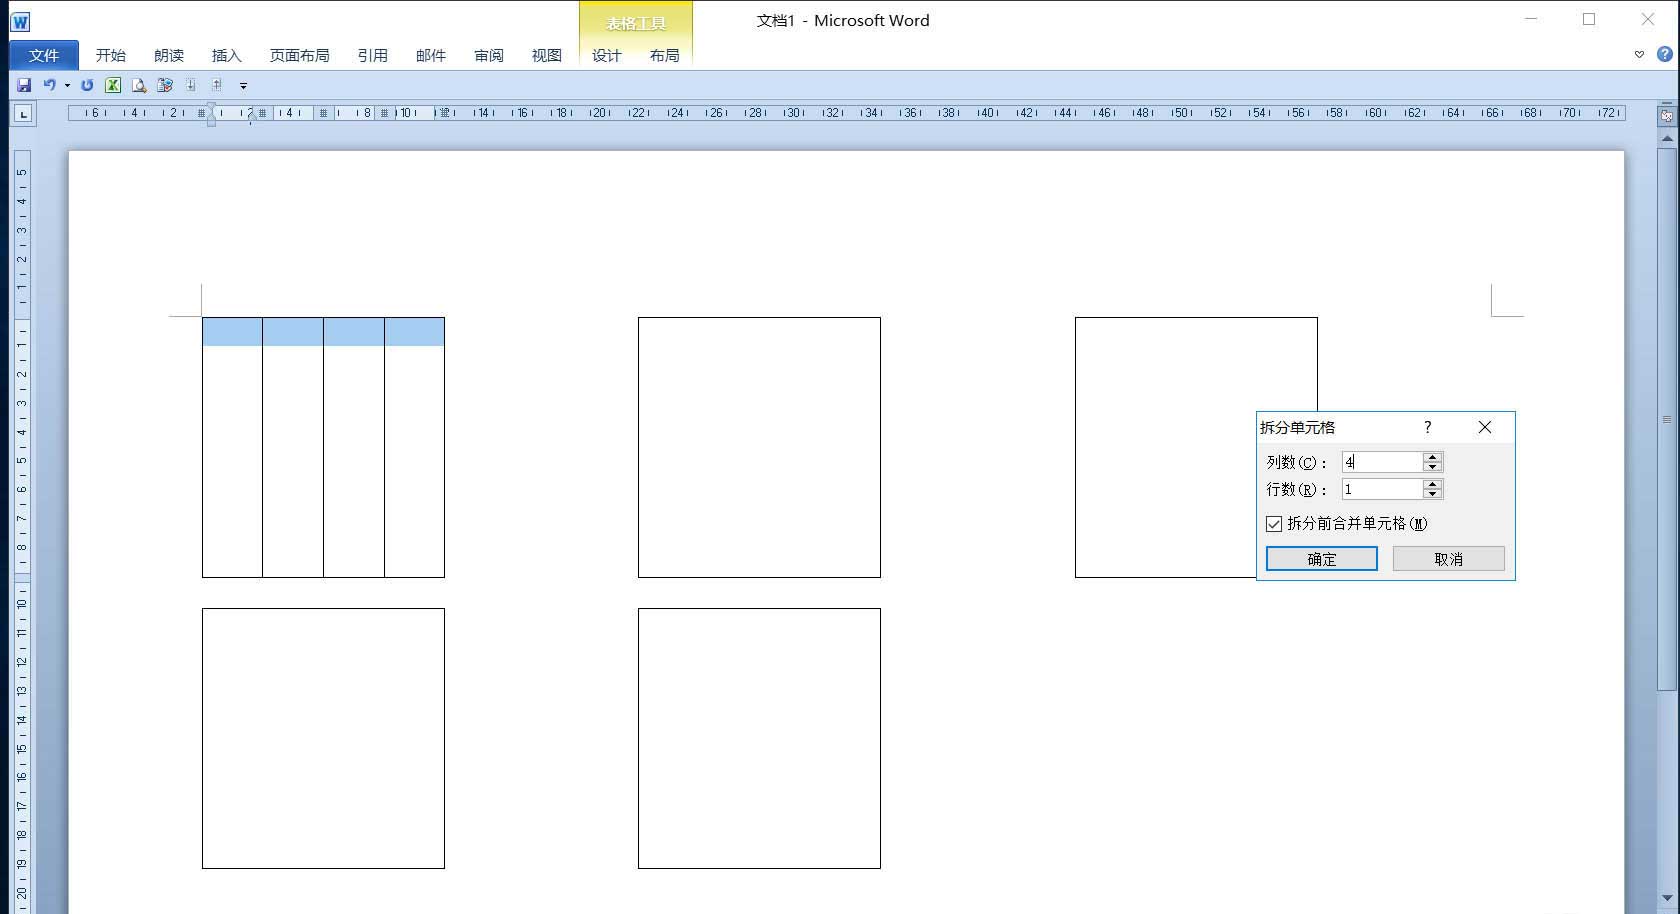Click the 确定 button in split cells dialog

pos(1321,559)
